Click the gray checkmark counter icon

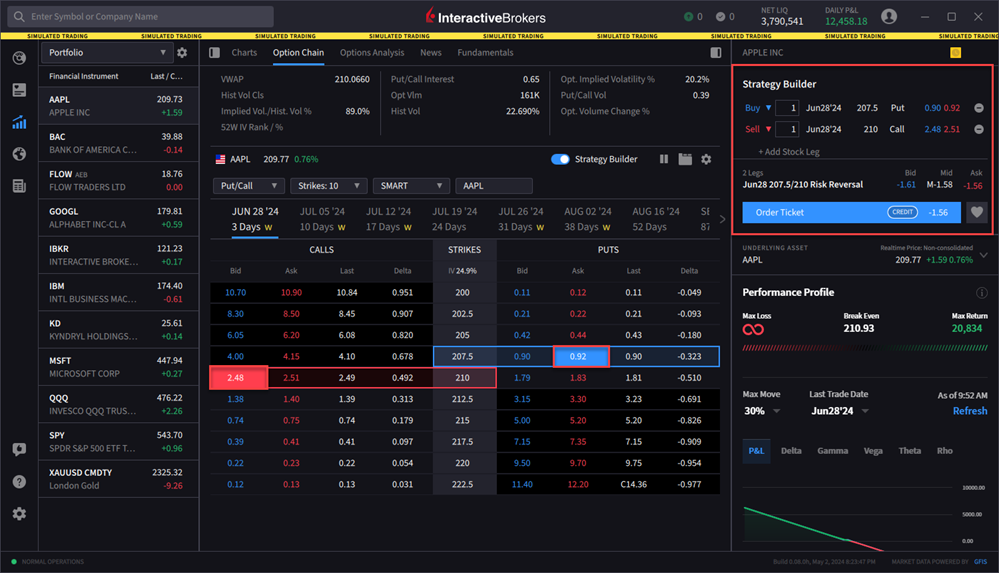[725, 17]
